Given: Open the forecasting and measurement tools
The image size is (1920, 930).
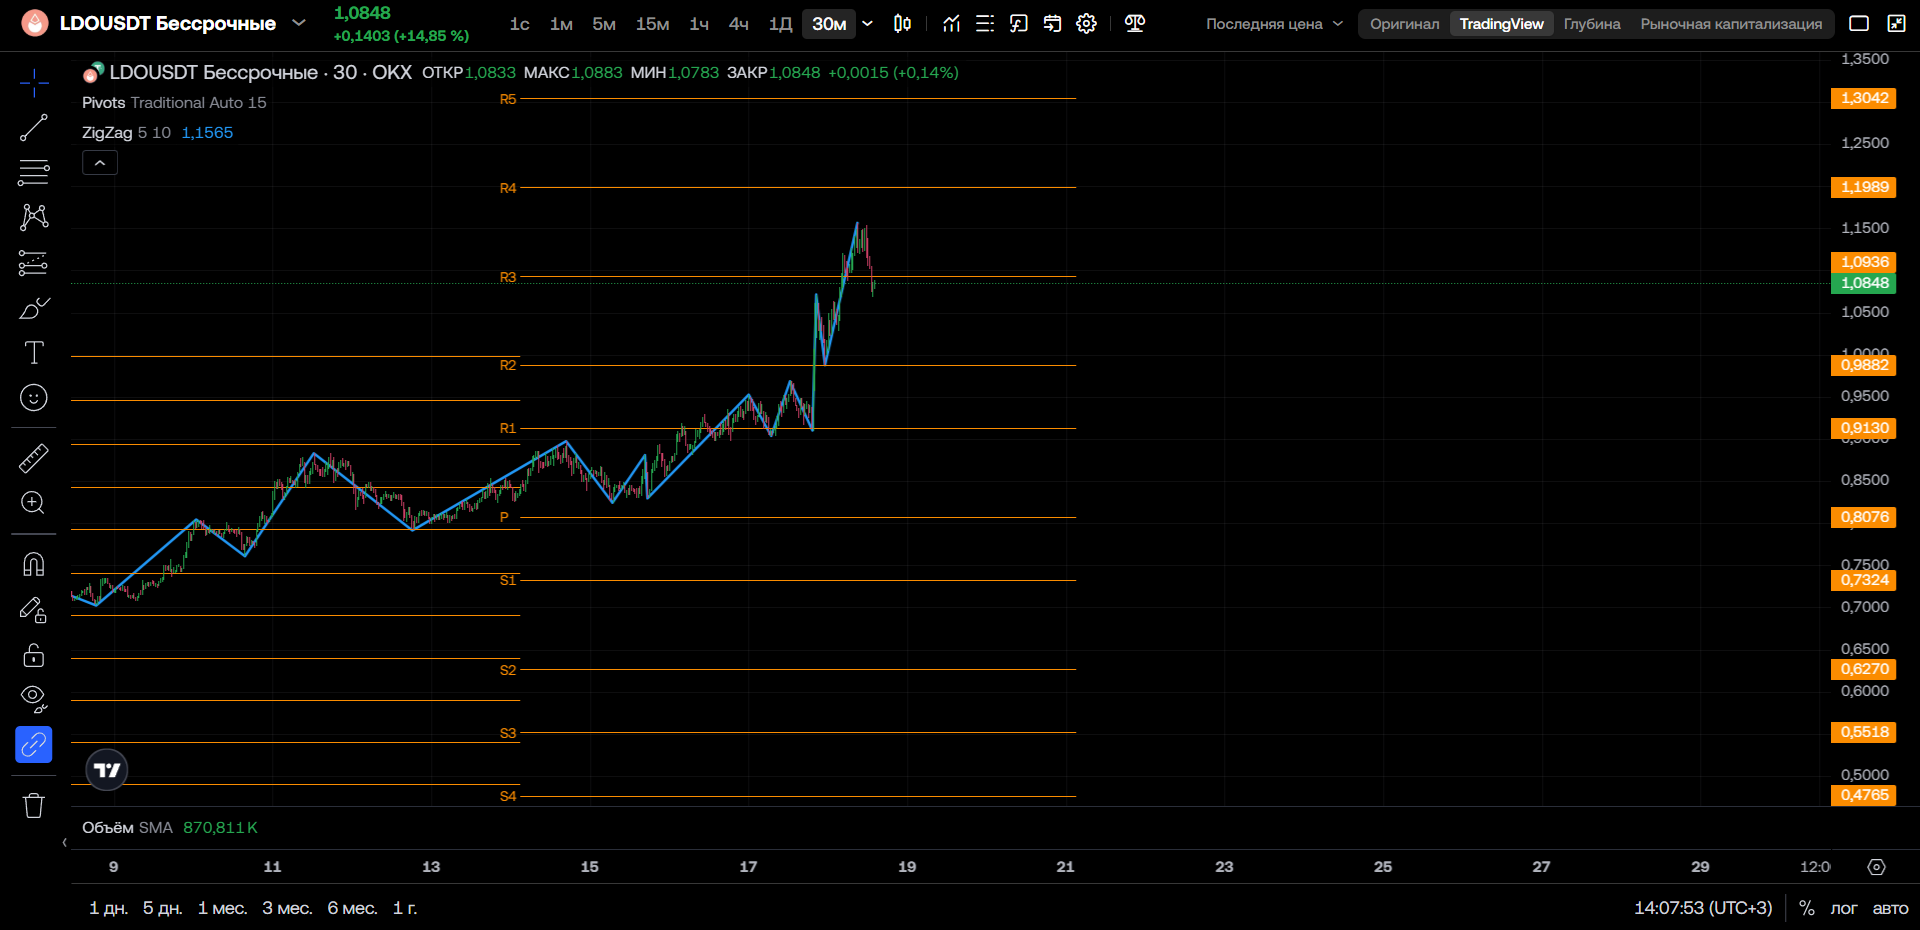Looking at the screenshot, I should click(x=34, y=263).
